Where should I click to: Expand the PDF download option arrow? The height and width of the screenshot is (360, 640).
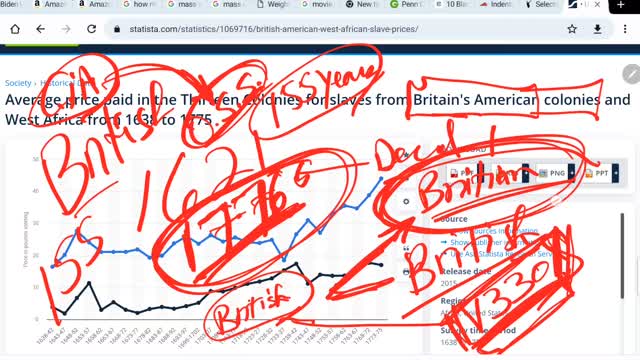click(x=480, y=173)
